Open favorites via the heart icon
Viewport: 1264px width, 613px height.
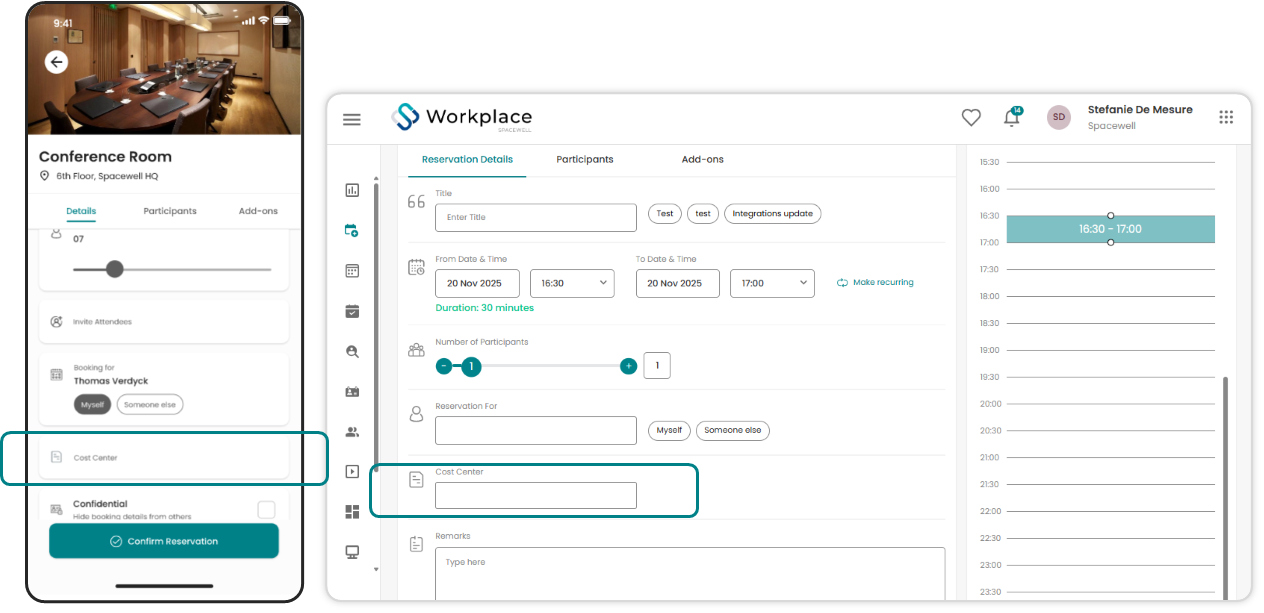coord(971,117)
